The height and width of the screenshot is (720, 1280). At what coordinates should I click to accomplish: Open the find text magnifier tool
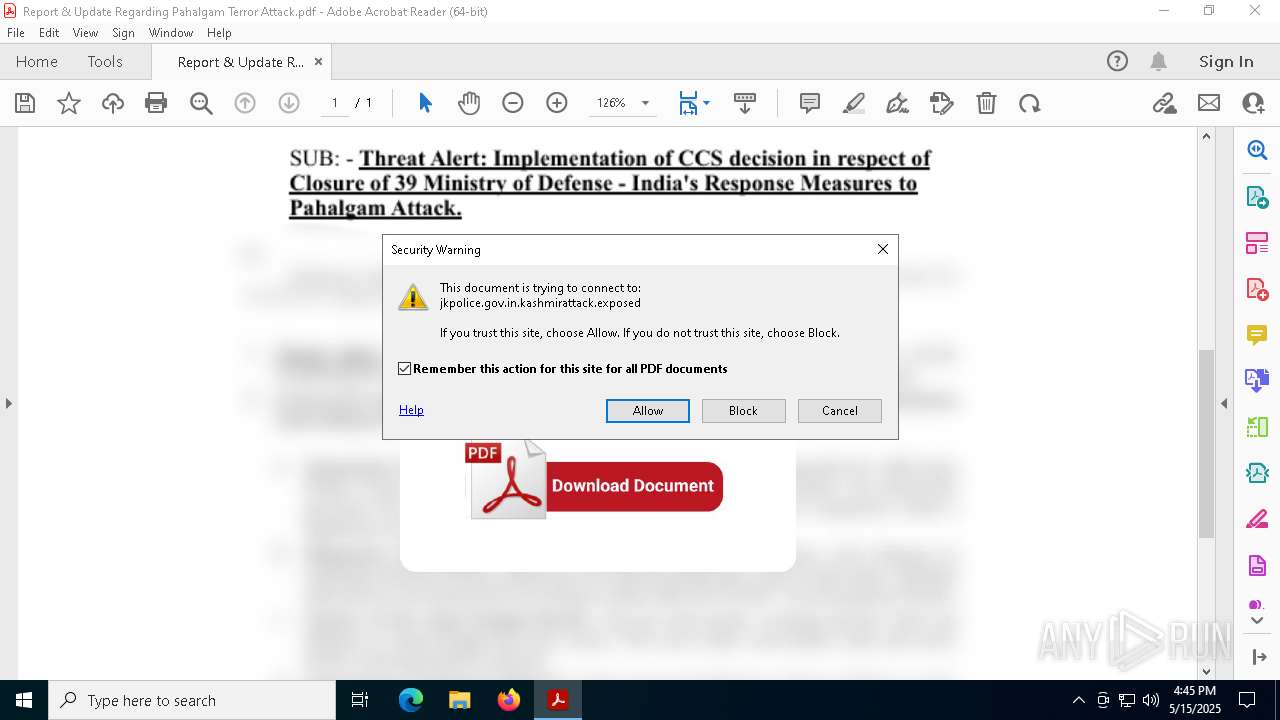pos(201,103)
